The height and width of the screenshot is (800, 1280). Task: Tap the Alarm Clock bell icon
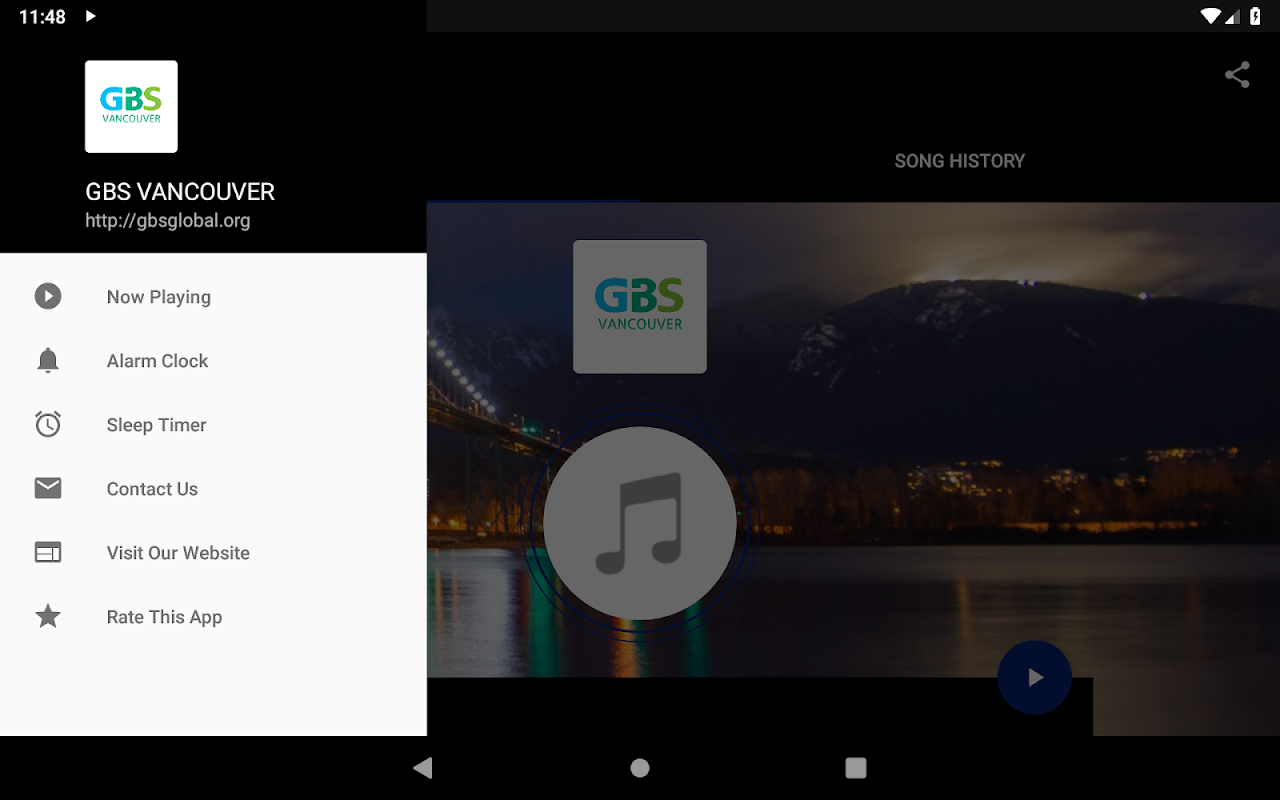[48, 360]
